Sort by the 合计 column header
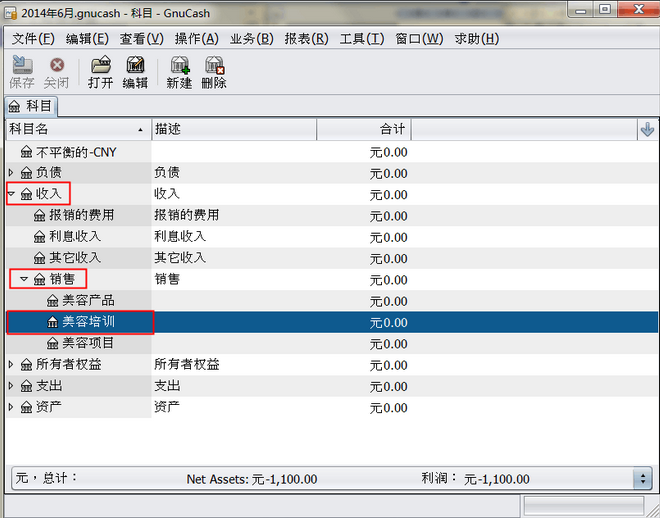The height and width of the screenshot is (518, 660). click(x=364, y=129)
